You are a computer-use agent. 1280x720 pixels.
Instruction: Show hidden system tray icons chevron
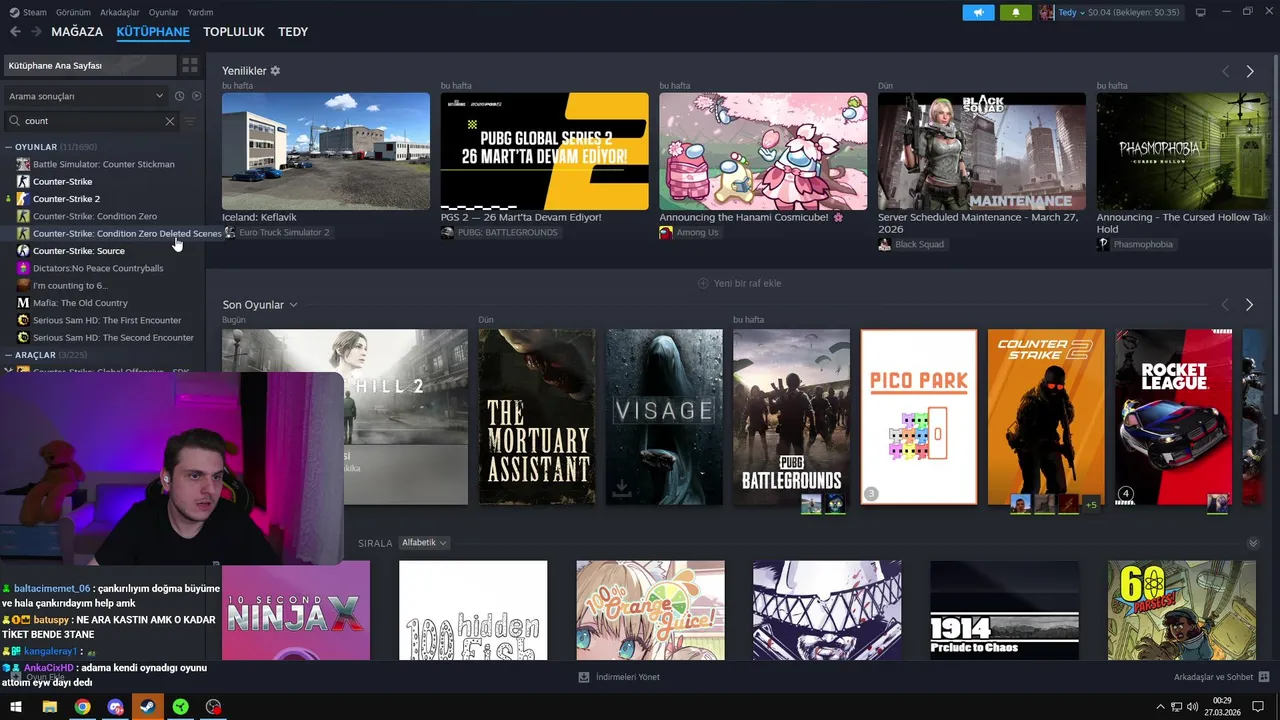click(1161, 707)
